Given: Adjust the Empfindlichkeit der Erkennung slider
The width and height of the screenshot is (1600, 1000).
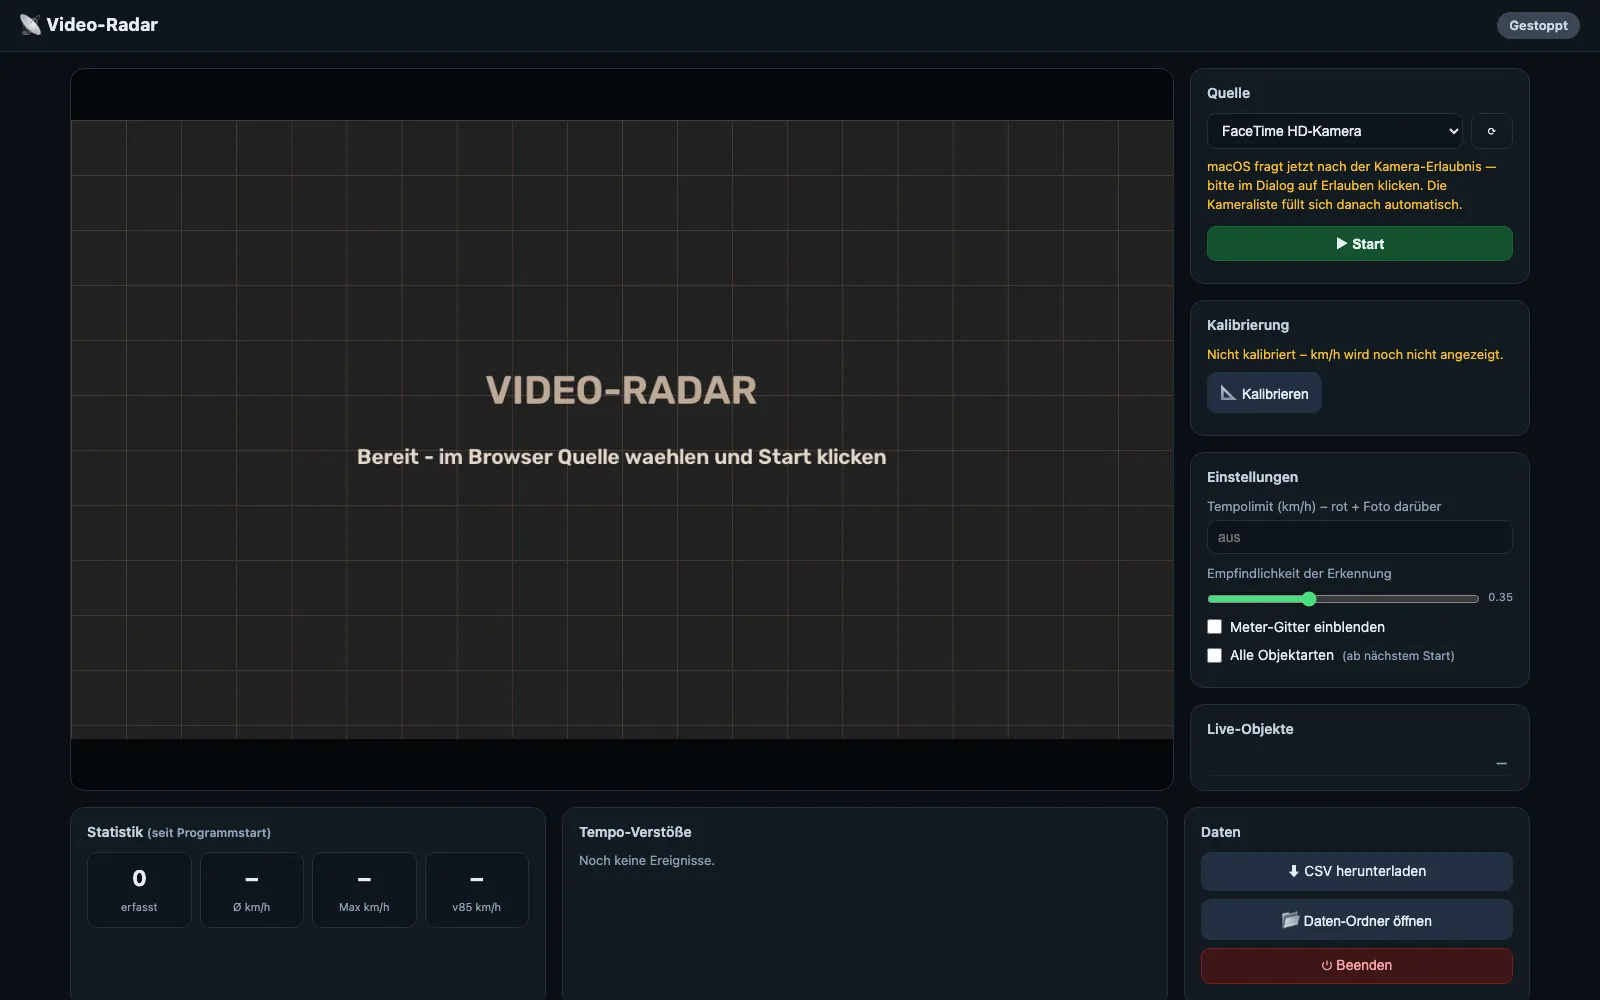Looking at the screenshot, I should click(1343, 599).
